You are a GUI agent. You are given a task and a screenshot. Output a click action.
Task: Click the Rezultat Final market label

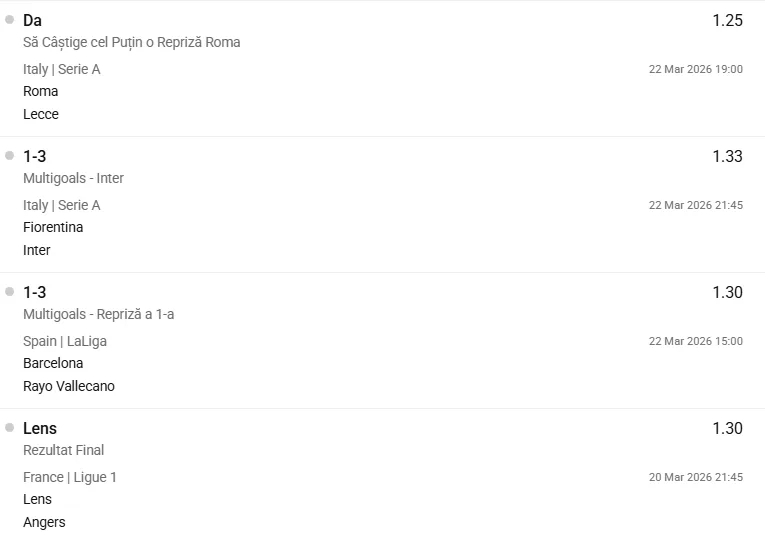[64, 450]
